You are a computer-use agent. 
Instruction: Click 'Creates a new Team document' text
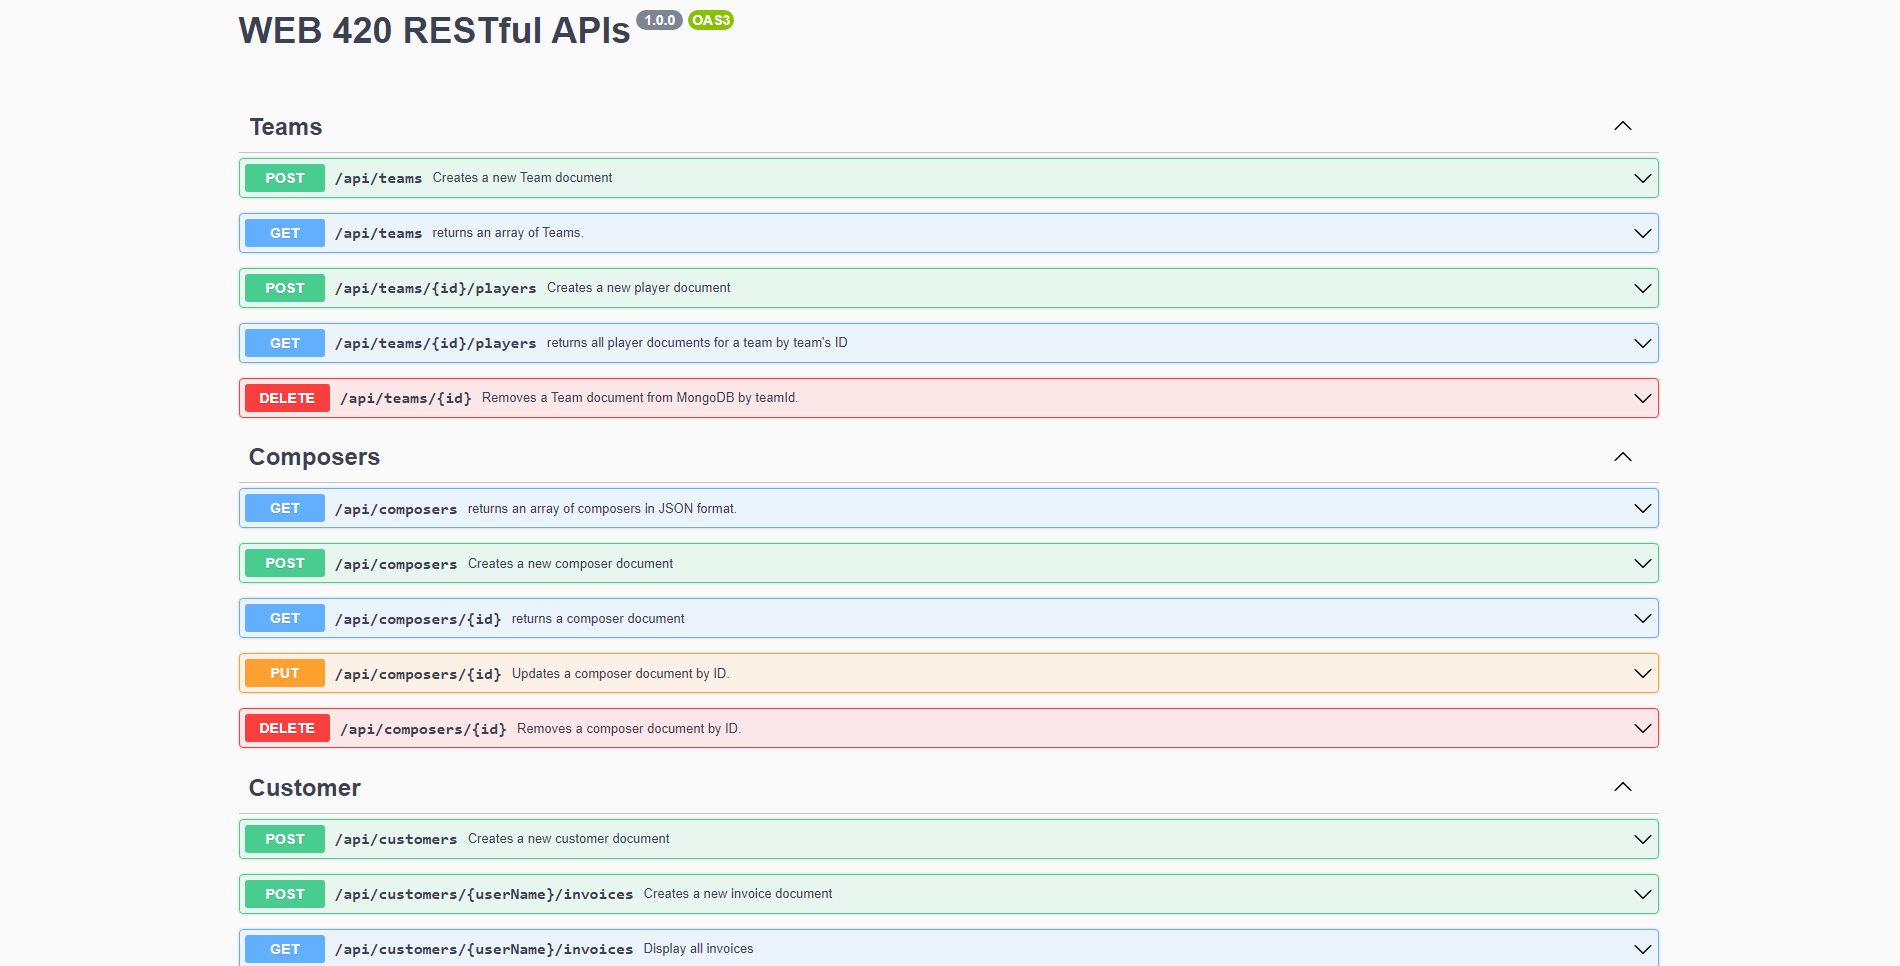522,178
